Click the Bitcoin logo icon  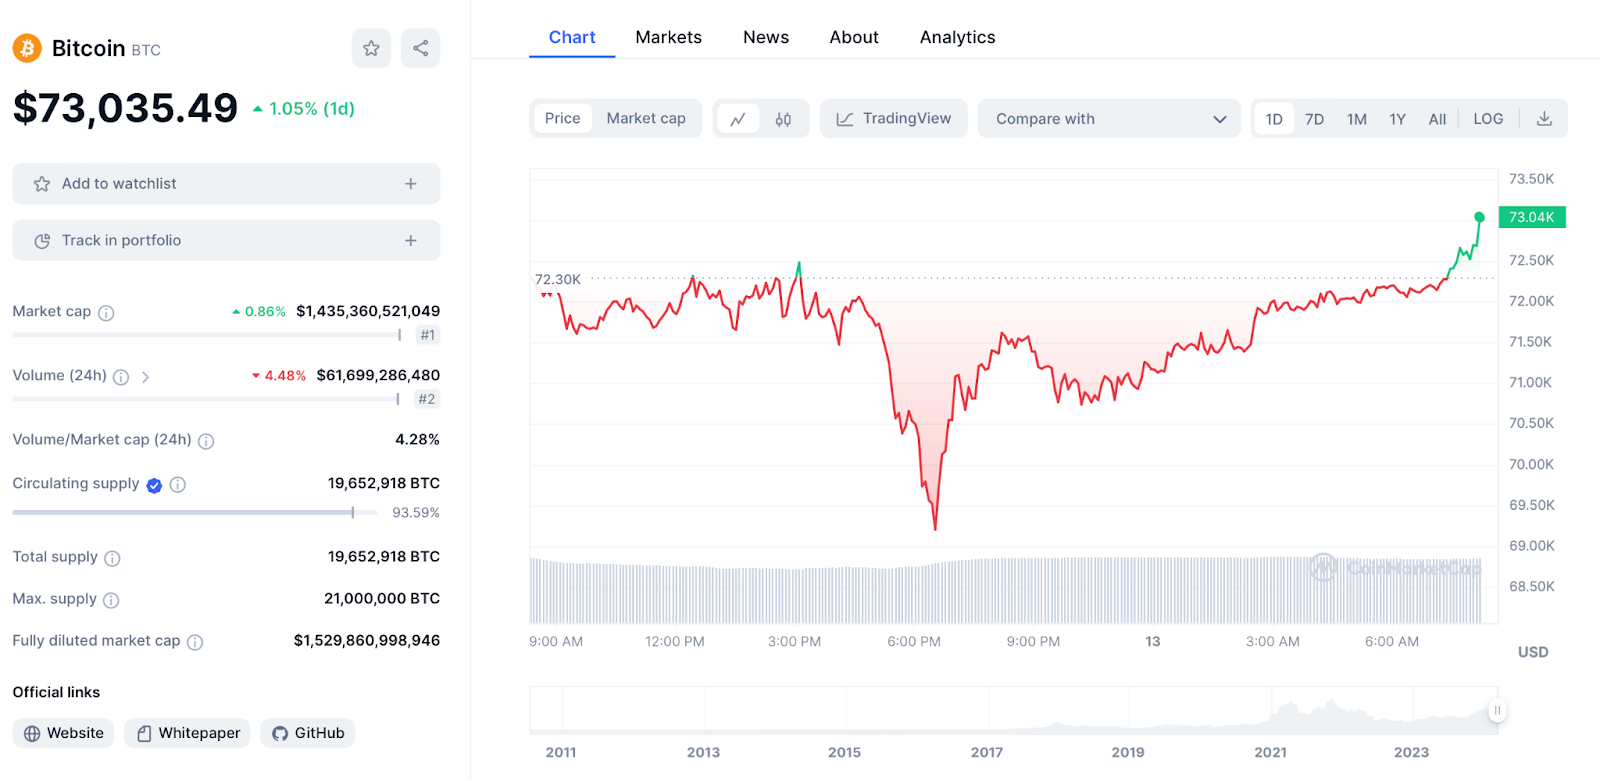tap(27, 48)
